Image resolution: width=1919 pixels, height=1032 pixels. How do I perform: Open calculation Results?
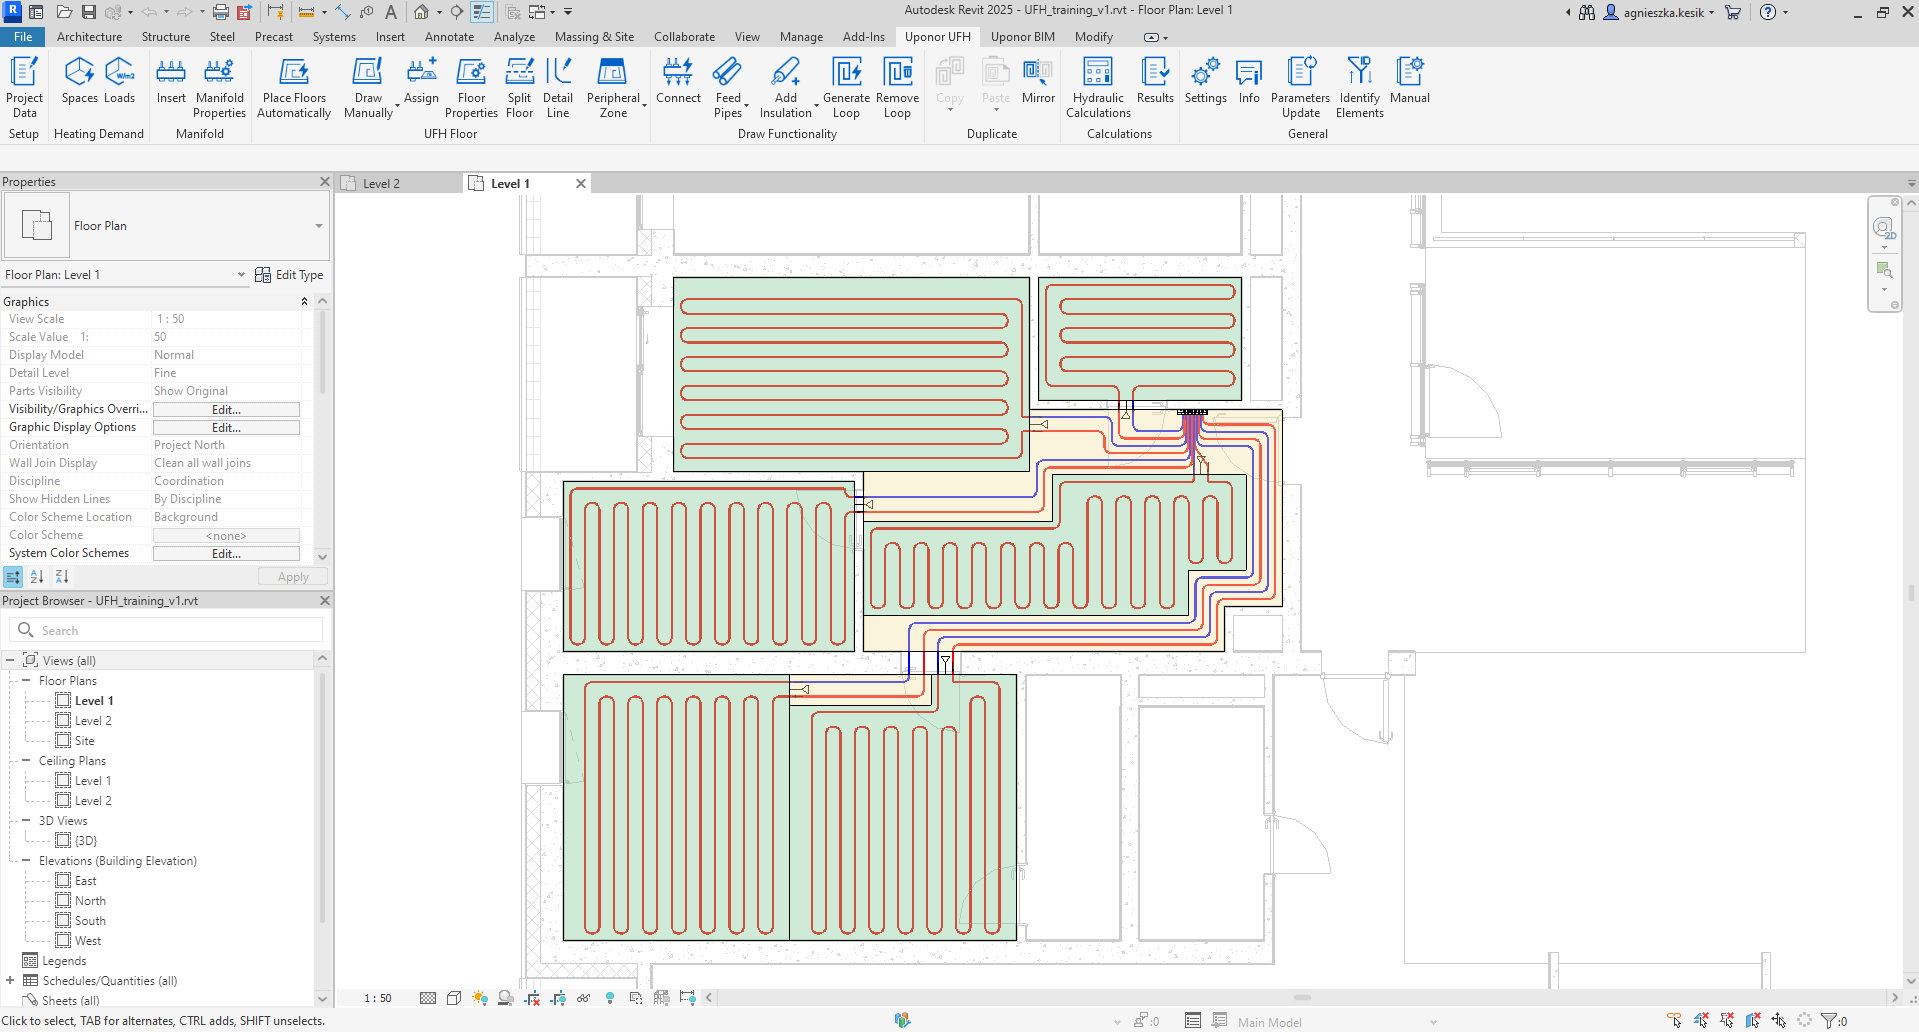tap(1155, 80)
